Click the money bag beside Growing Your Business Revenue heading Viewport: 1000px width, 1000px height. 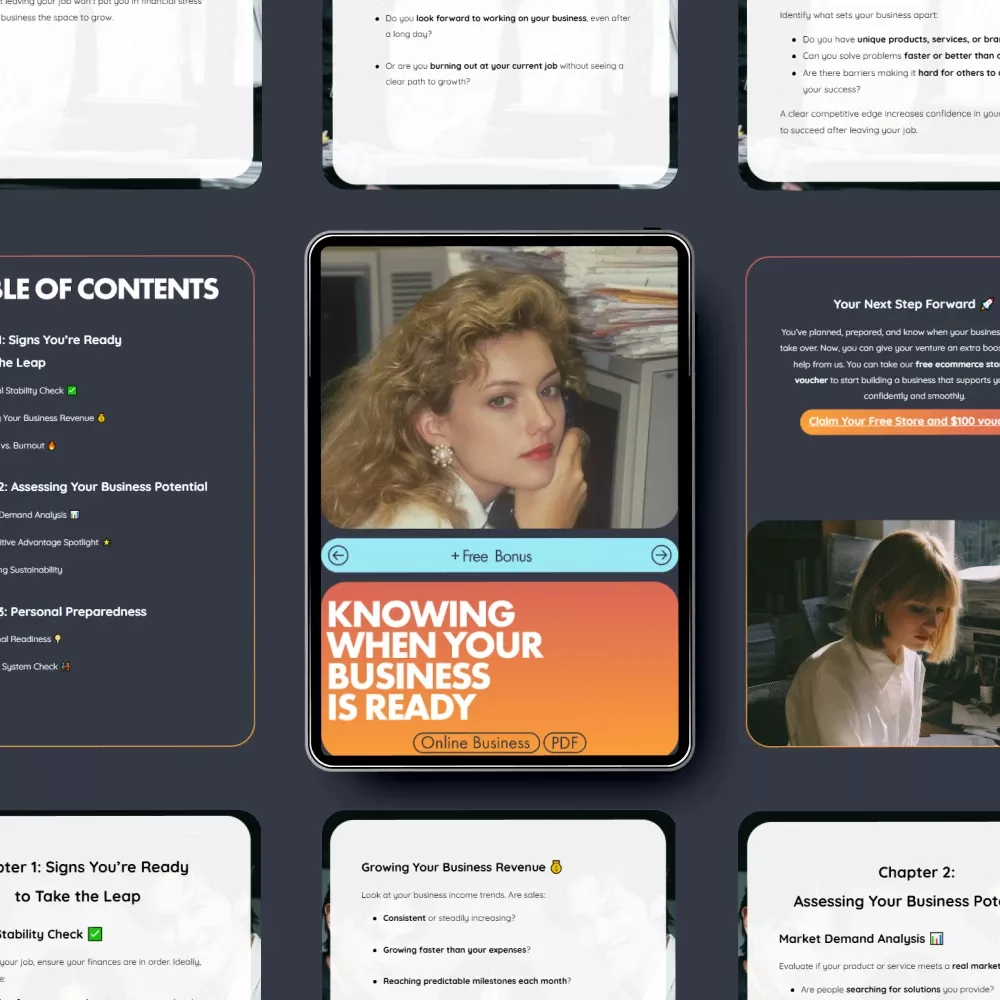(x=556, y=867)
